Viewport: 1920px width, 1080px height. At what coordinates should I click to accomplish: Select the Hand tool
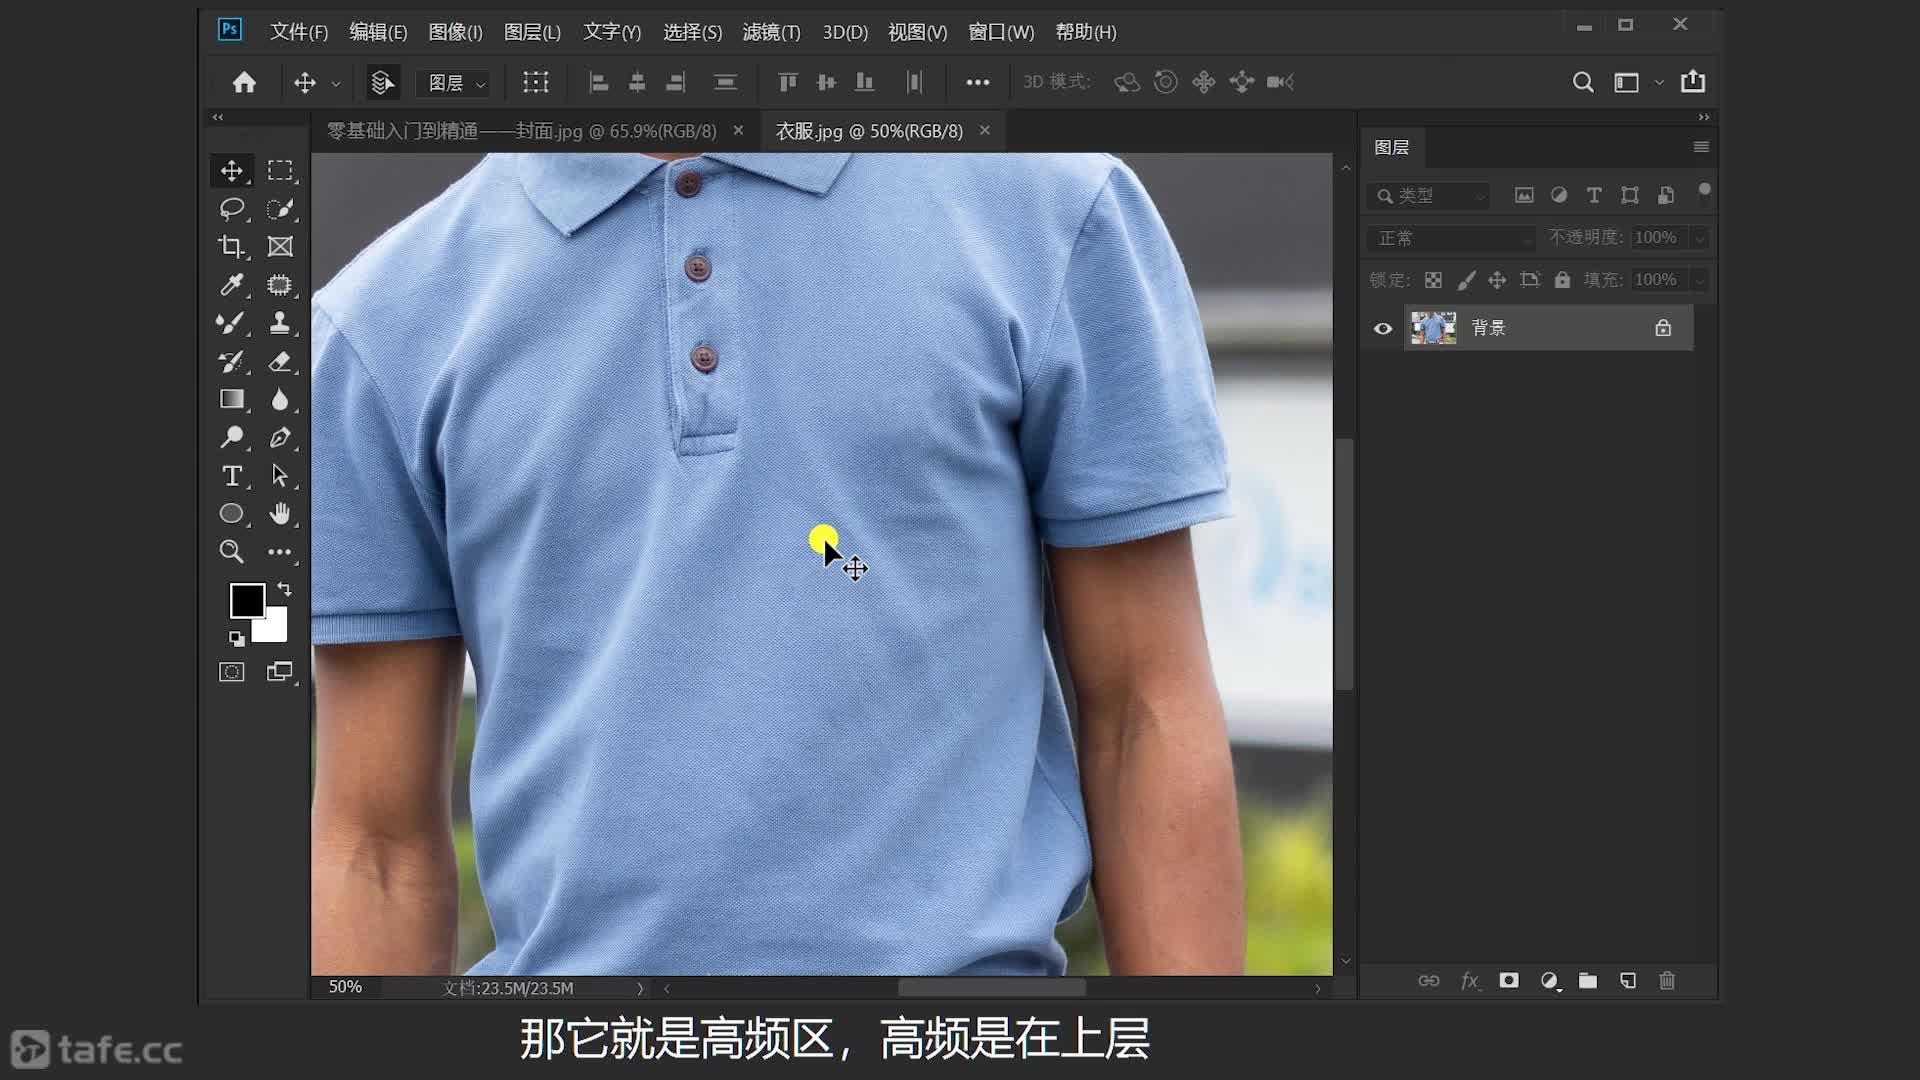pyautogui.click(x=280, y=514)
